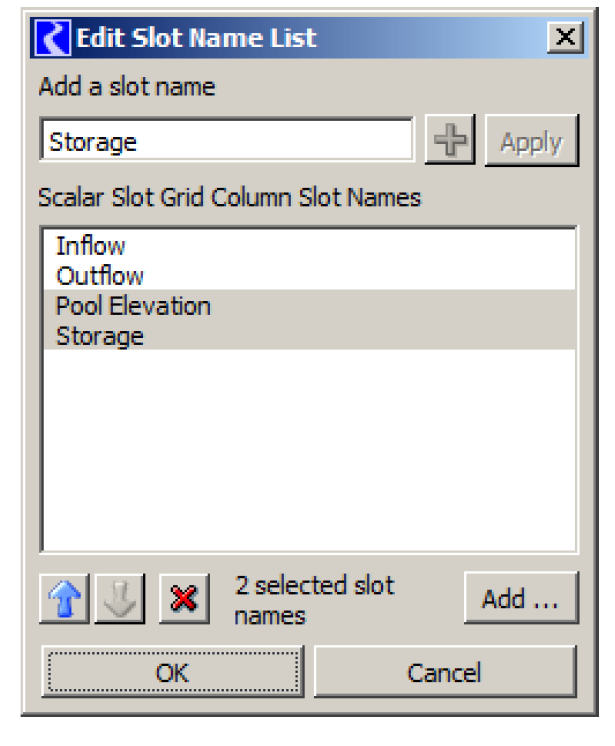
Task: Dismiss the dialog using Cancel
Action: [444, 673]
